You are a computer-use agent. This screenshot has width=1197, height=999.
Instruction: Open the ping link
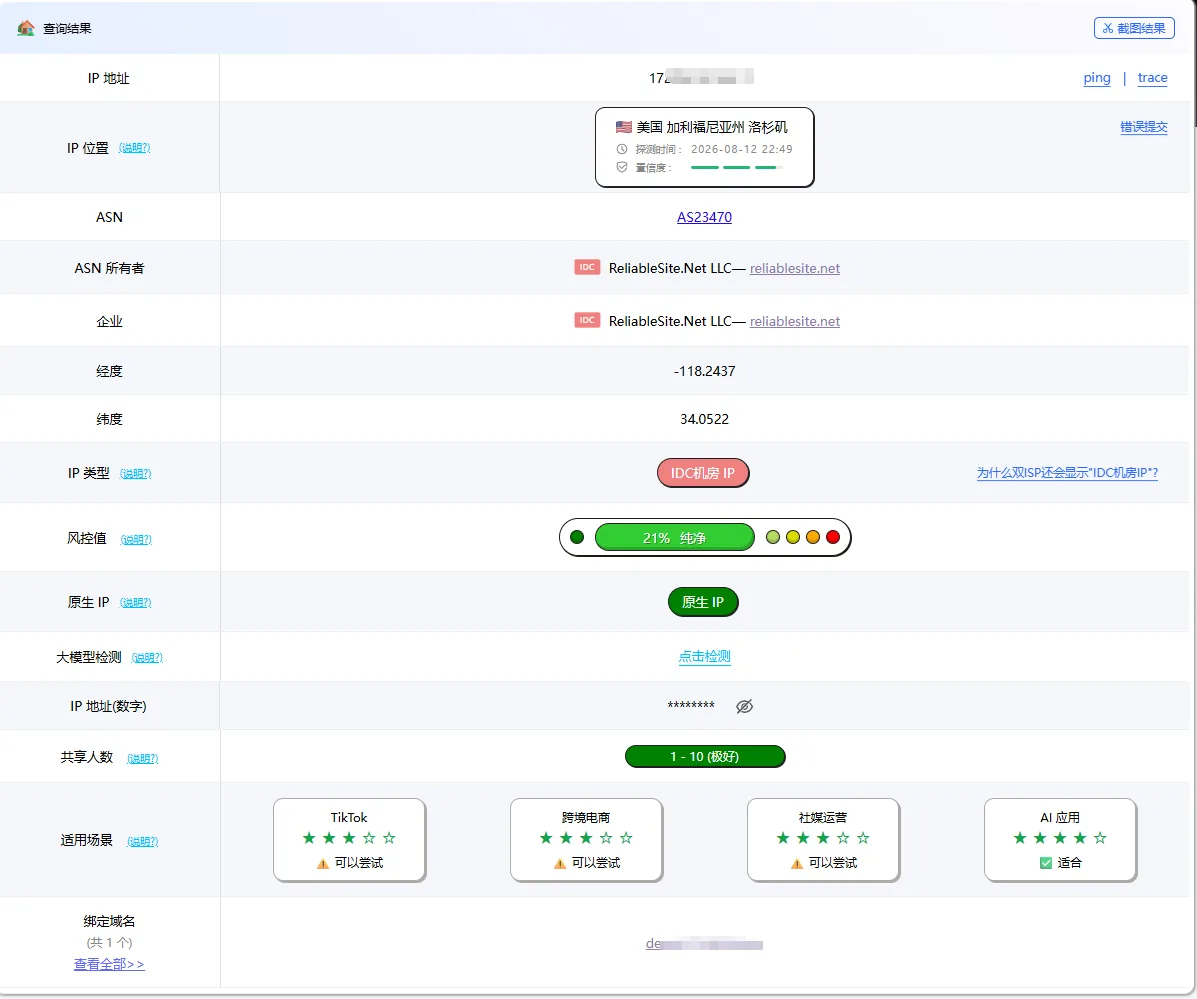pos(1096,78)
